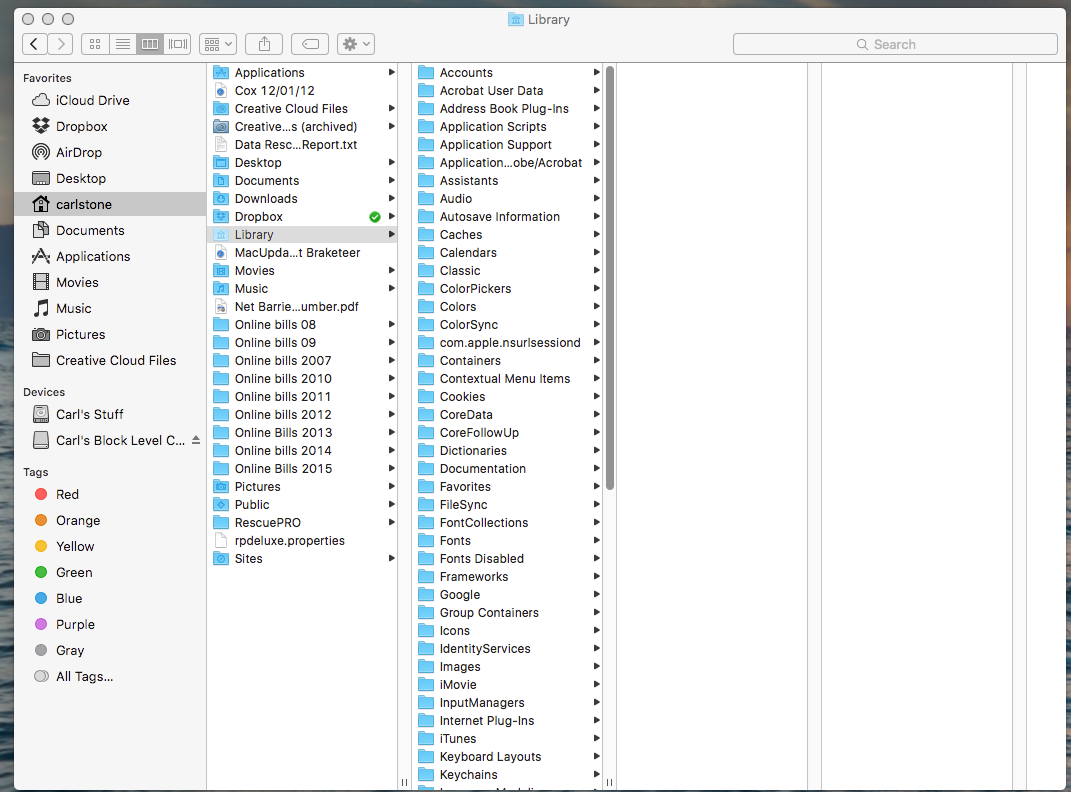The image size is (1071, 792).
Task: Open the Fonts Disabled folder
Action: [508, 558]
